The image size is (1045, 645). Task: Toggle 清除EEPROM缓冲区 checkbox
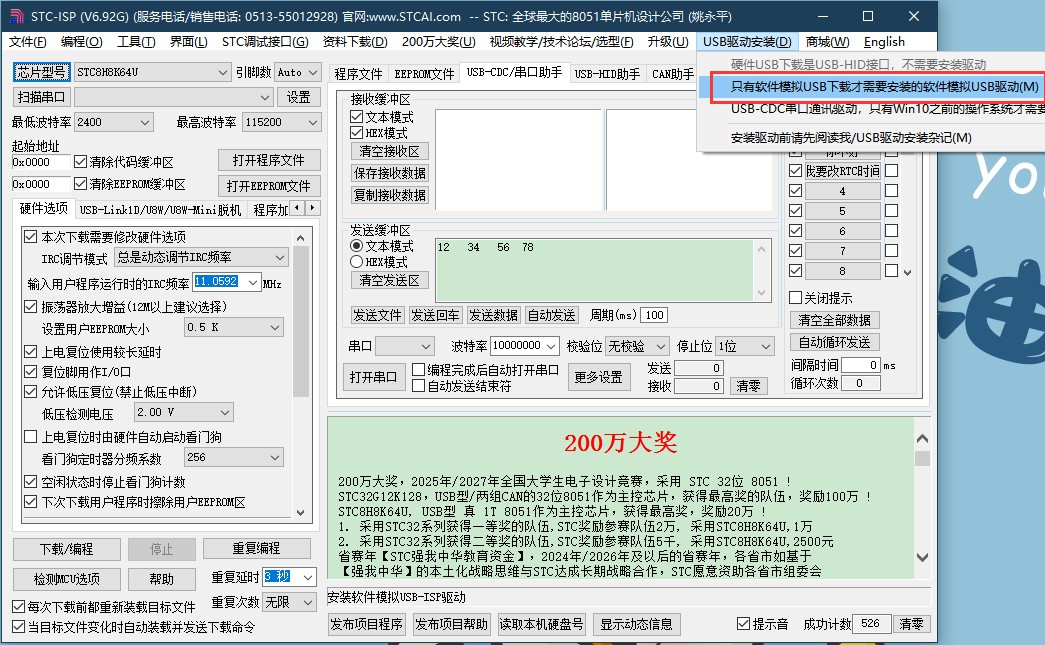81,183
